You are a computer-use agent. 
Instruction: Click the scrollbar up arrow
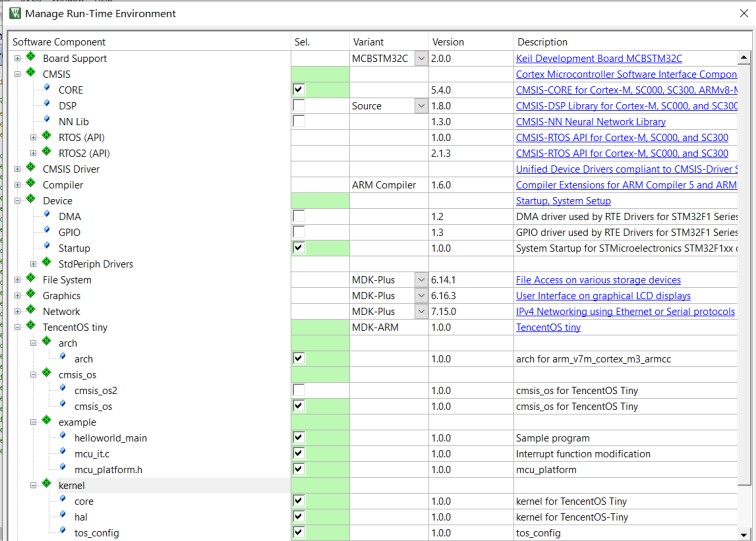point(744,58)
